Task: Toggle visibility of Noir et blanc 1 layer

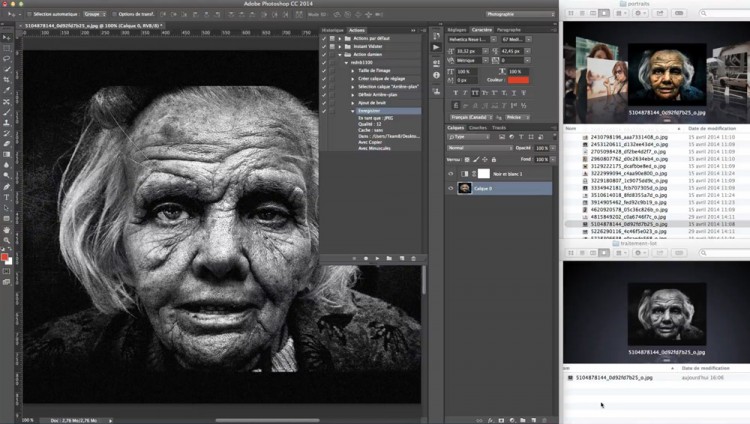Action: [453, 174]
